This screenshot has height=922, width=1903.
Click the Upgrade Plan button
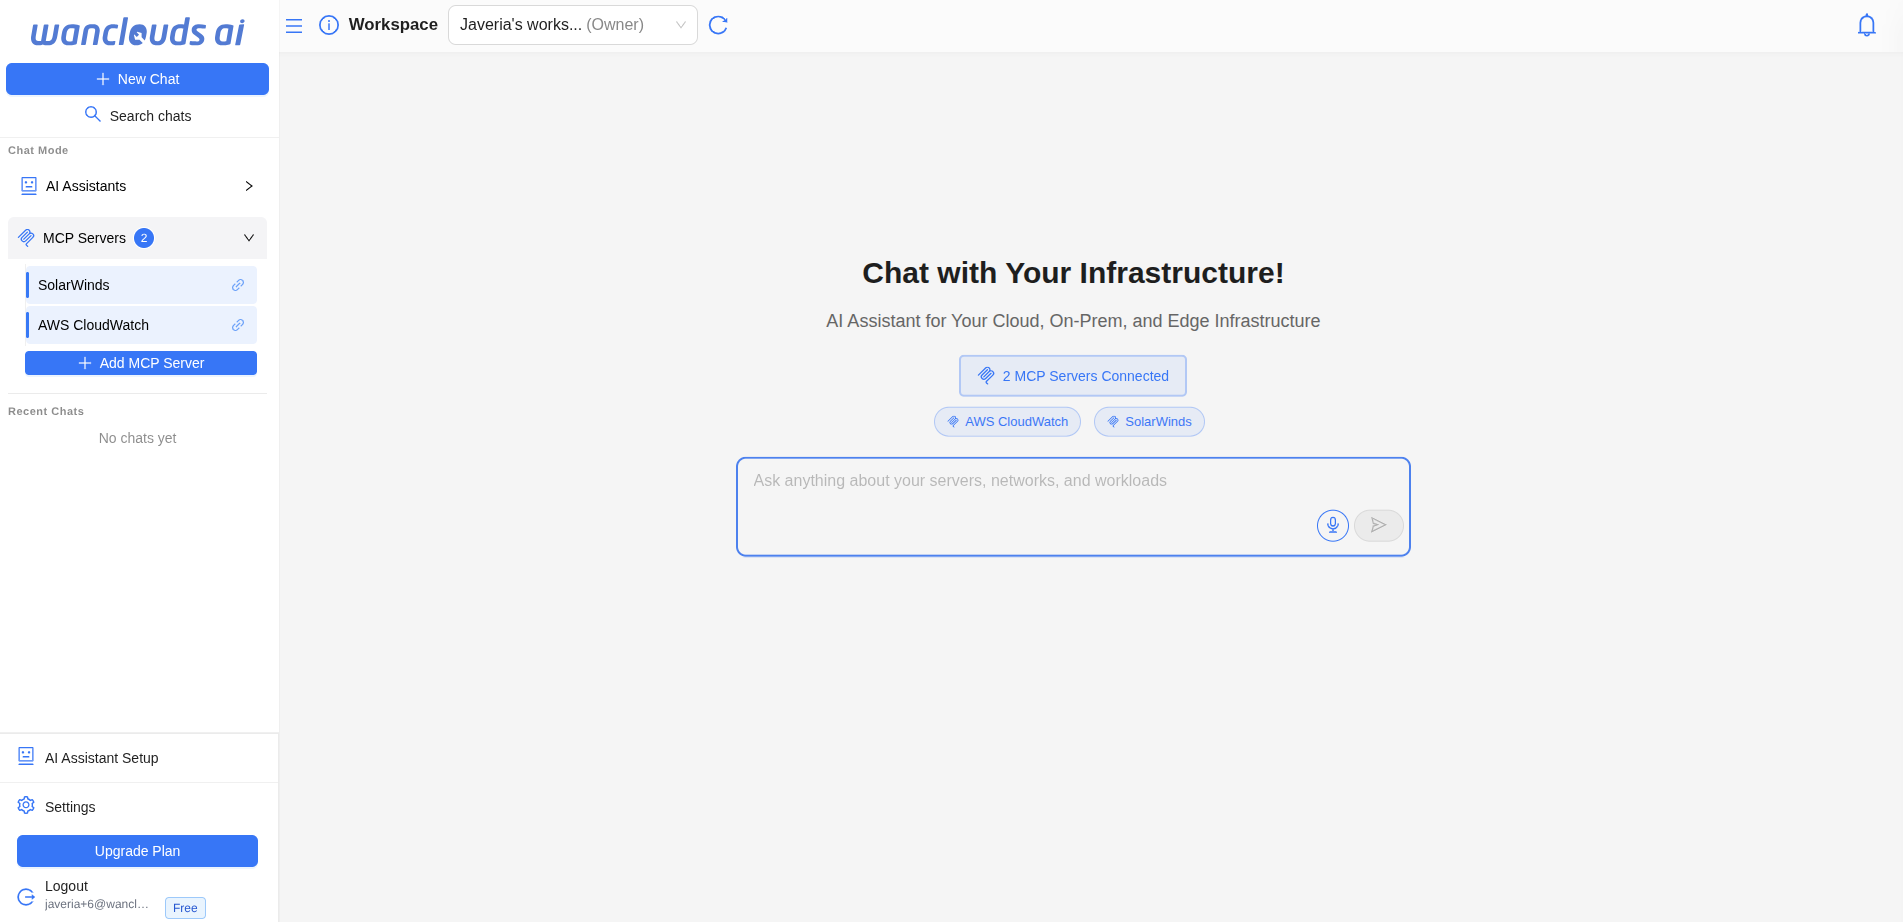tap(137, 851)
